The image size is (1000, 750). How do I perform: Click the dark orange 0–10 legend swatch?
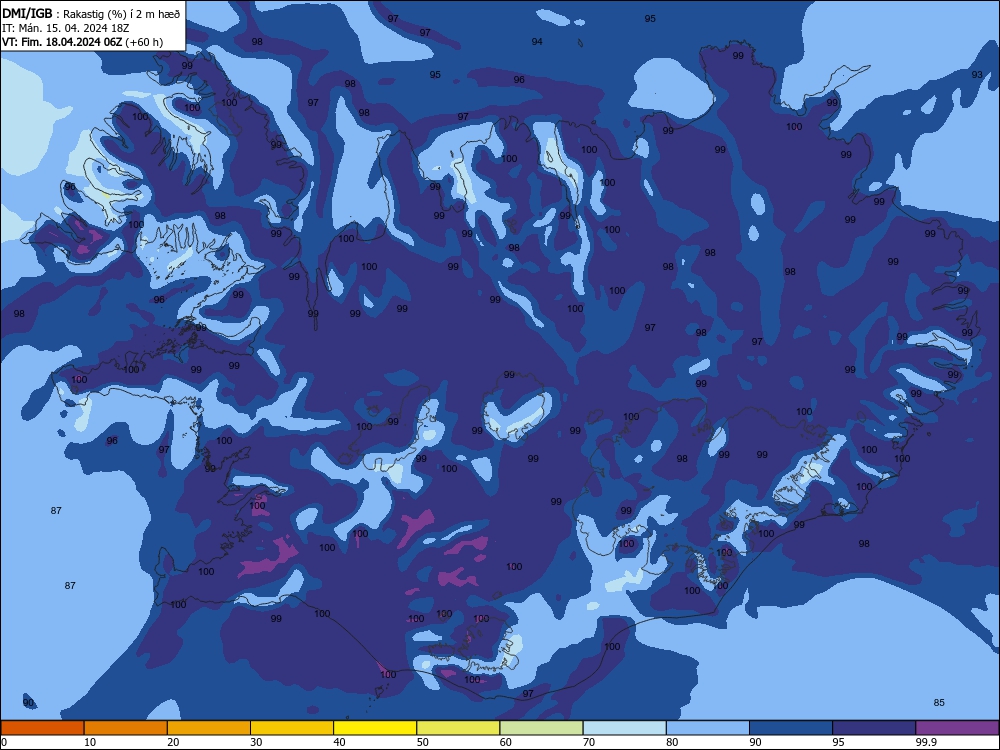[42, 728]
